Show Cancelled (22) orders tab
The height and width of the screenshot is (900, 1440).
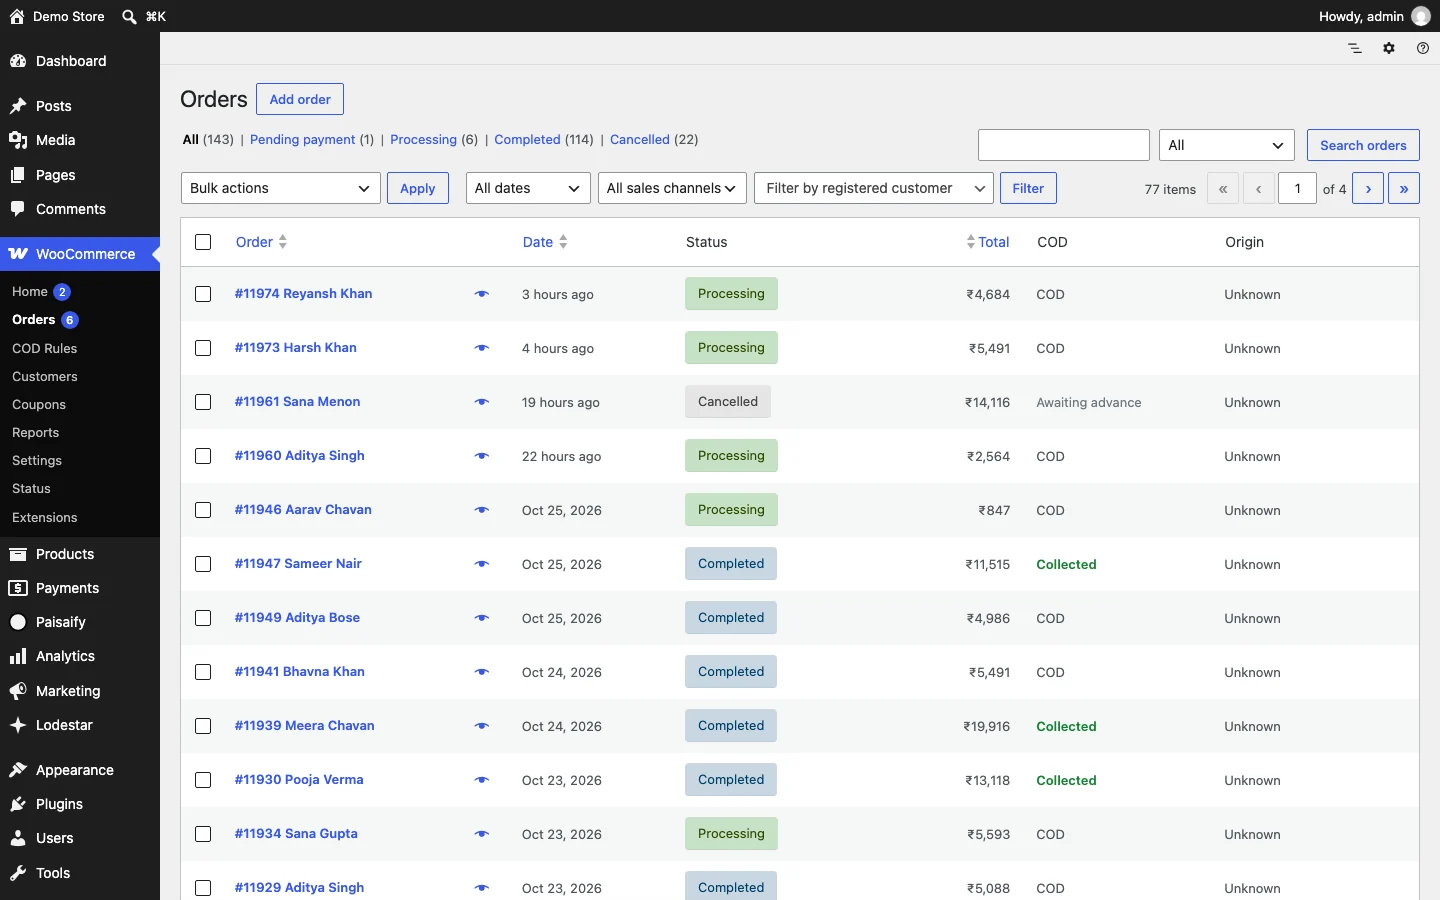(654, 140)
